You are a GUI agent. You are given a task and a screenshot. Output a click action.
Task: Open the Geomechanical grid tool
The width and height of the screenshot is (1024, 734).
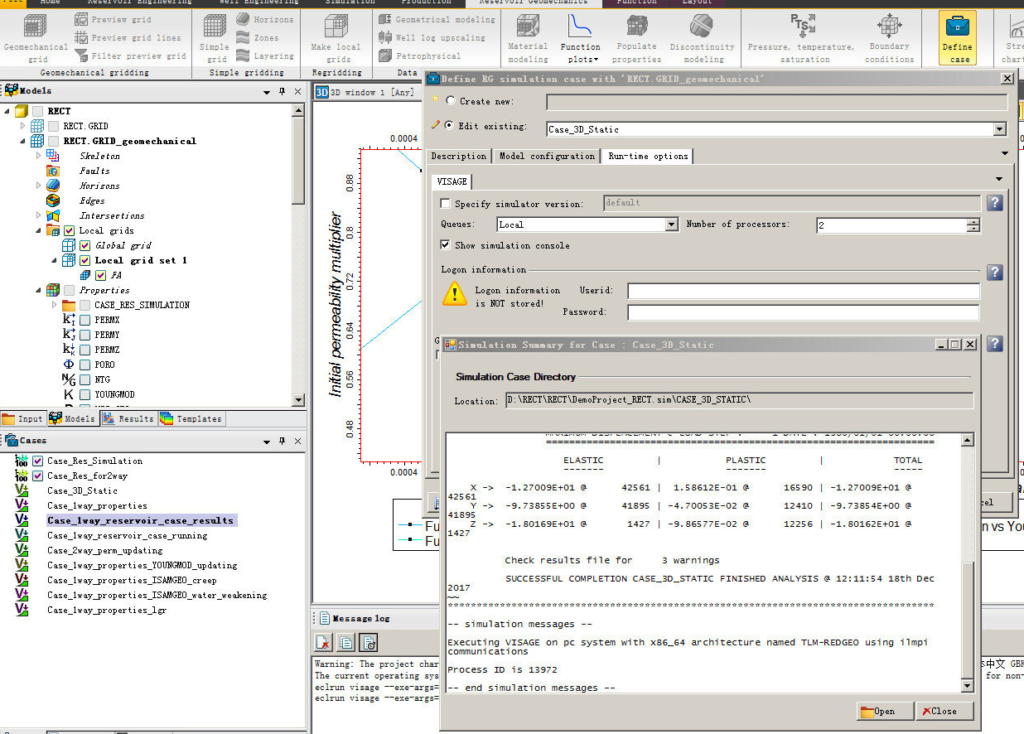[x=35, y=38]
